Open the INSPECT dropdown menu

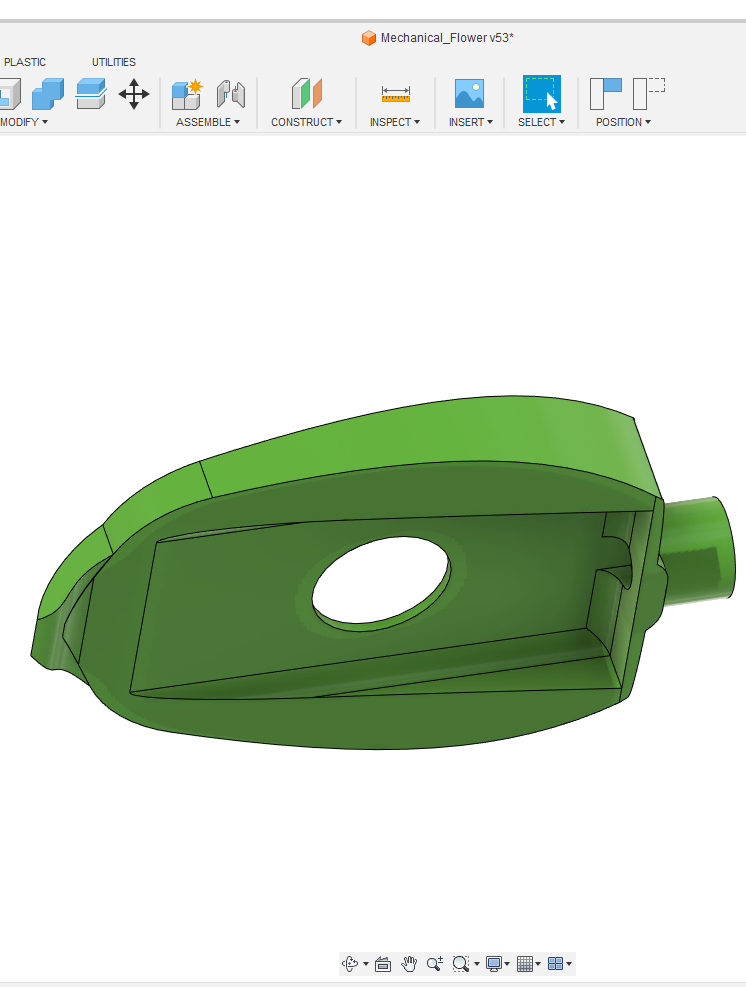point(395,122)
